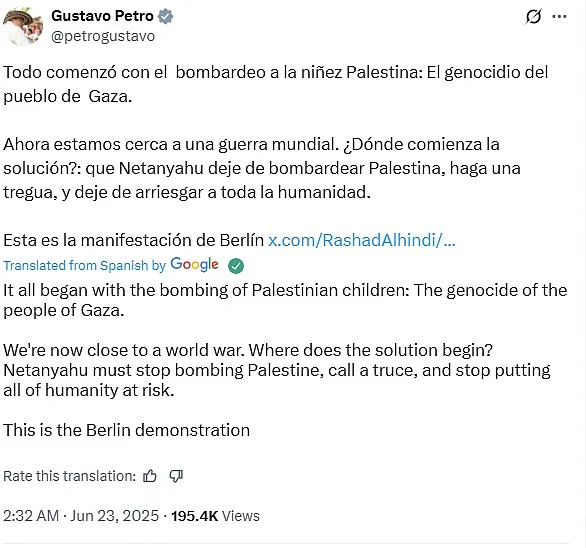Click the Google logo in translation line
The width and height of the screenshot is (586, 548).
(x=194, y=264)
